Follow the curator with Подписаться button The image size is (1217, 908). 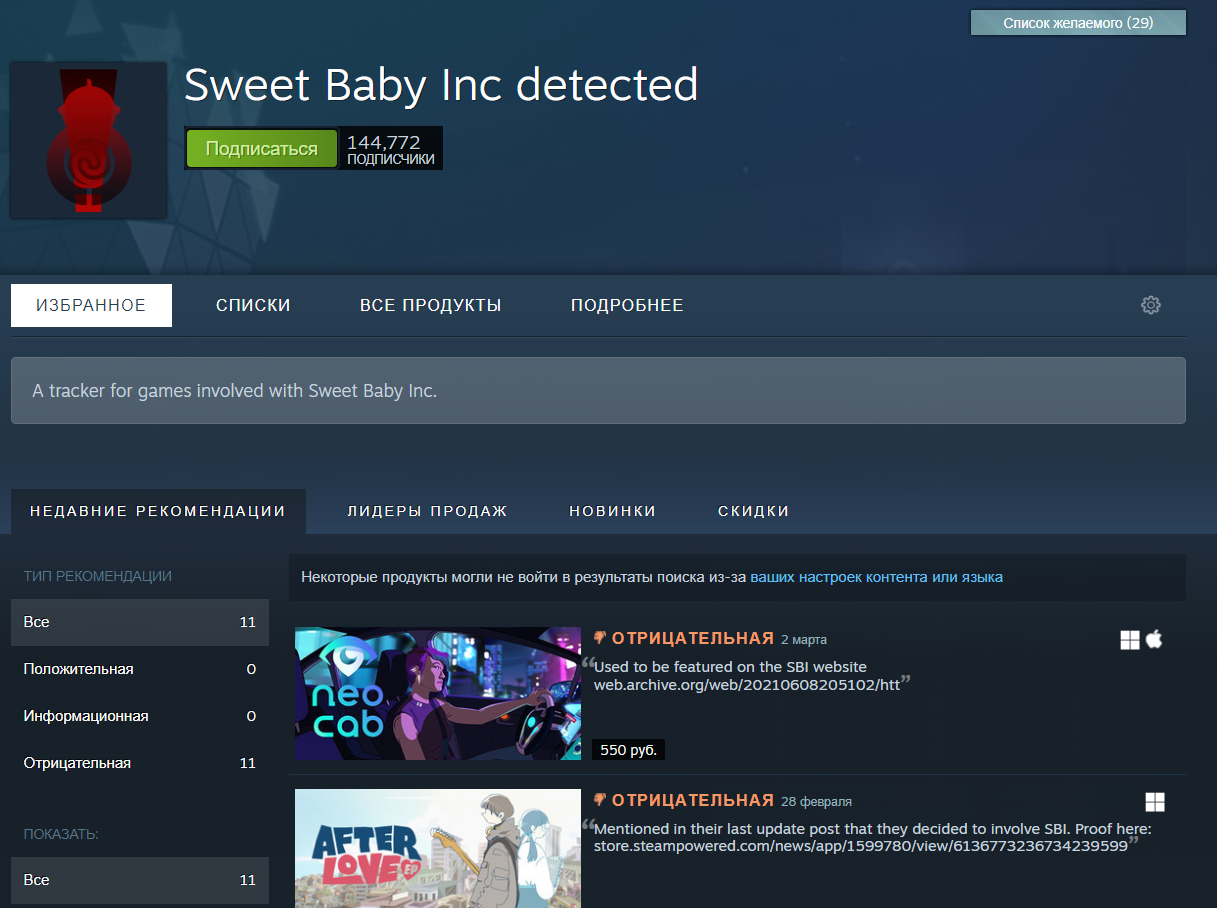262,148
